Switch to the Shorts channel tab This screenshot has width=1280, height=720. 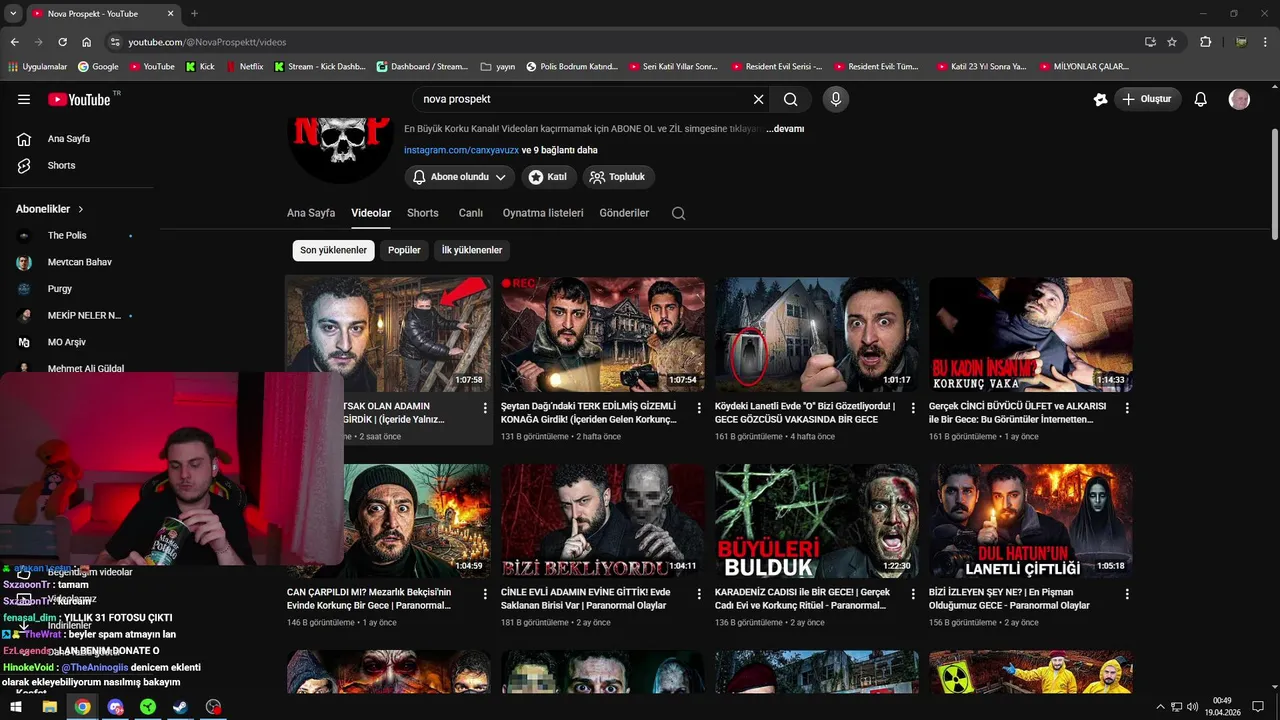click(423, 213)
